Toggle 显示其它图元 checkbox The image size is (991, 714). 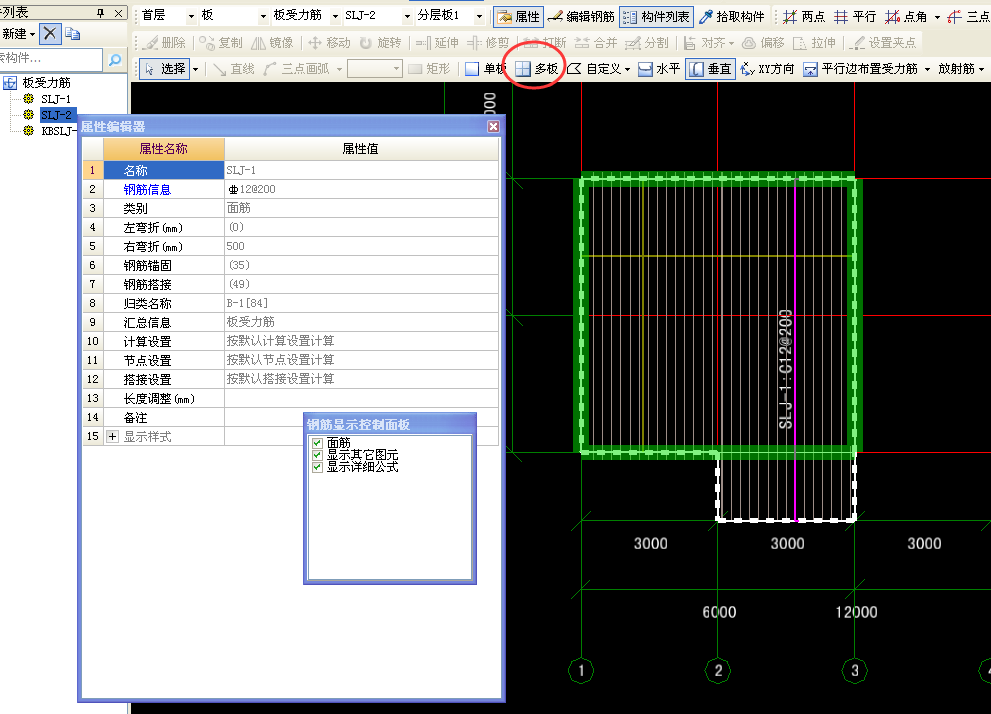click(x=317, y=455)
